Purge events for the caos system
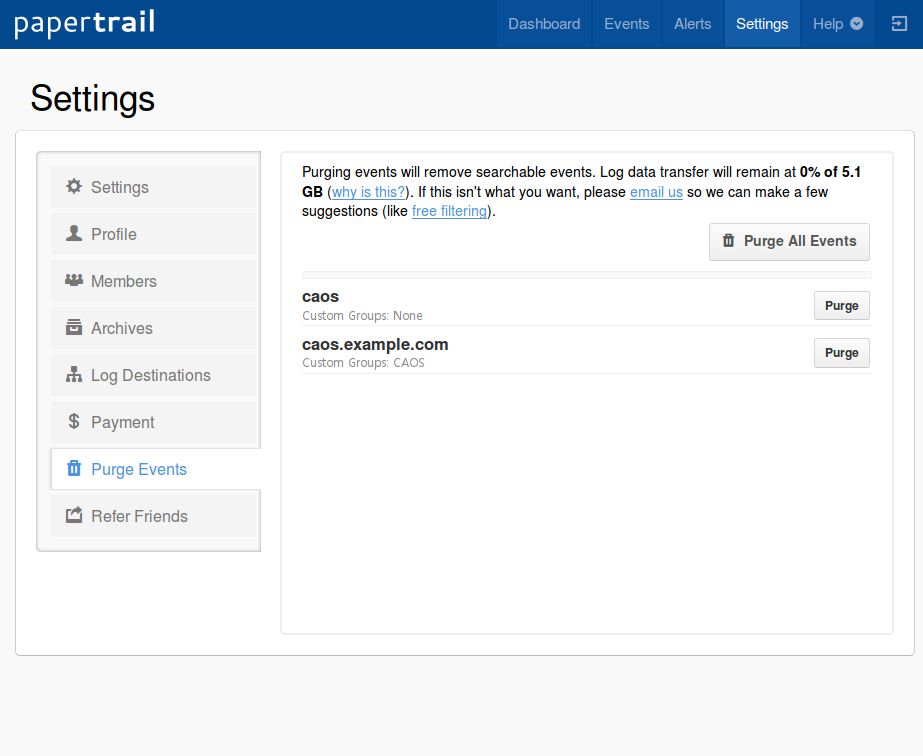Viewport: 923px width, 756px height. pyautogui.click(x=841, y=306)
